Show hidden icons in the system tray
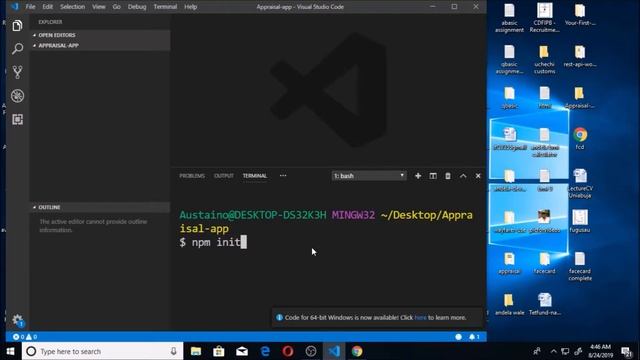 pyautogui.click(x=553, y=351)
